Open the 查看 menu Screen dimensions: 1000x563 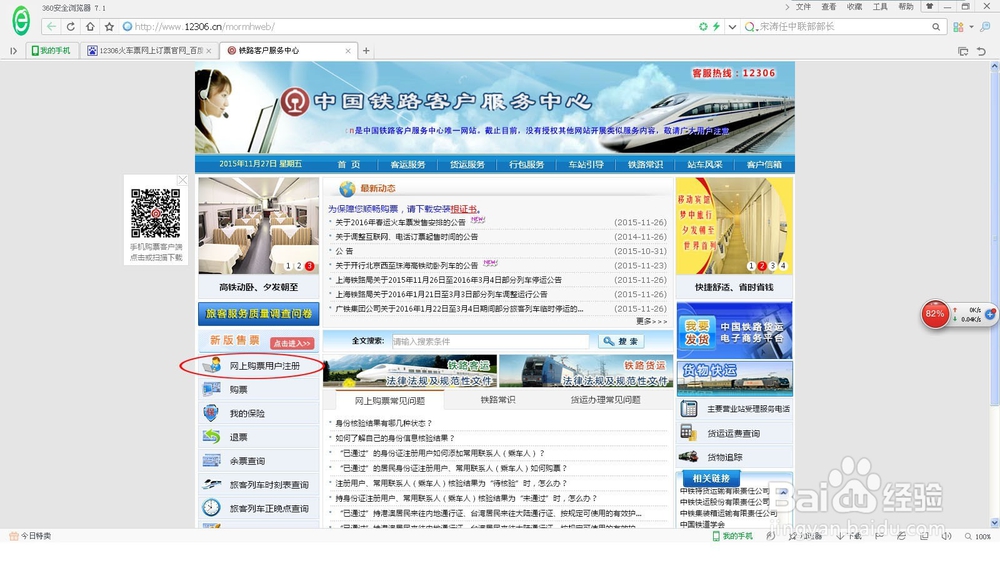829,6
